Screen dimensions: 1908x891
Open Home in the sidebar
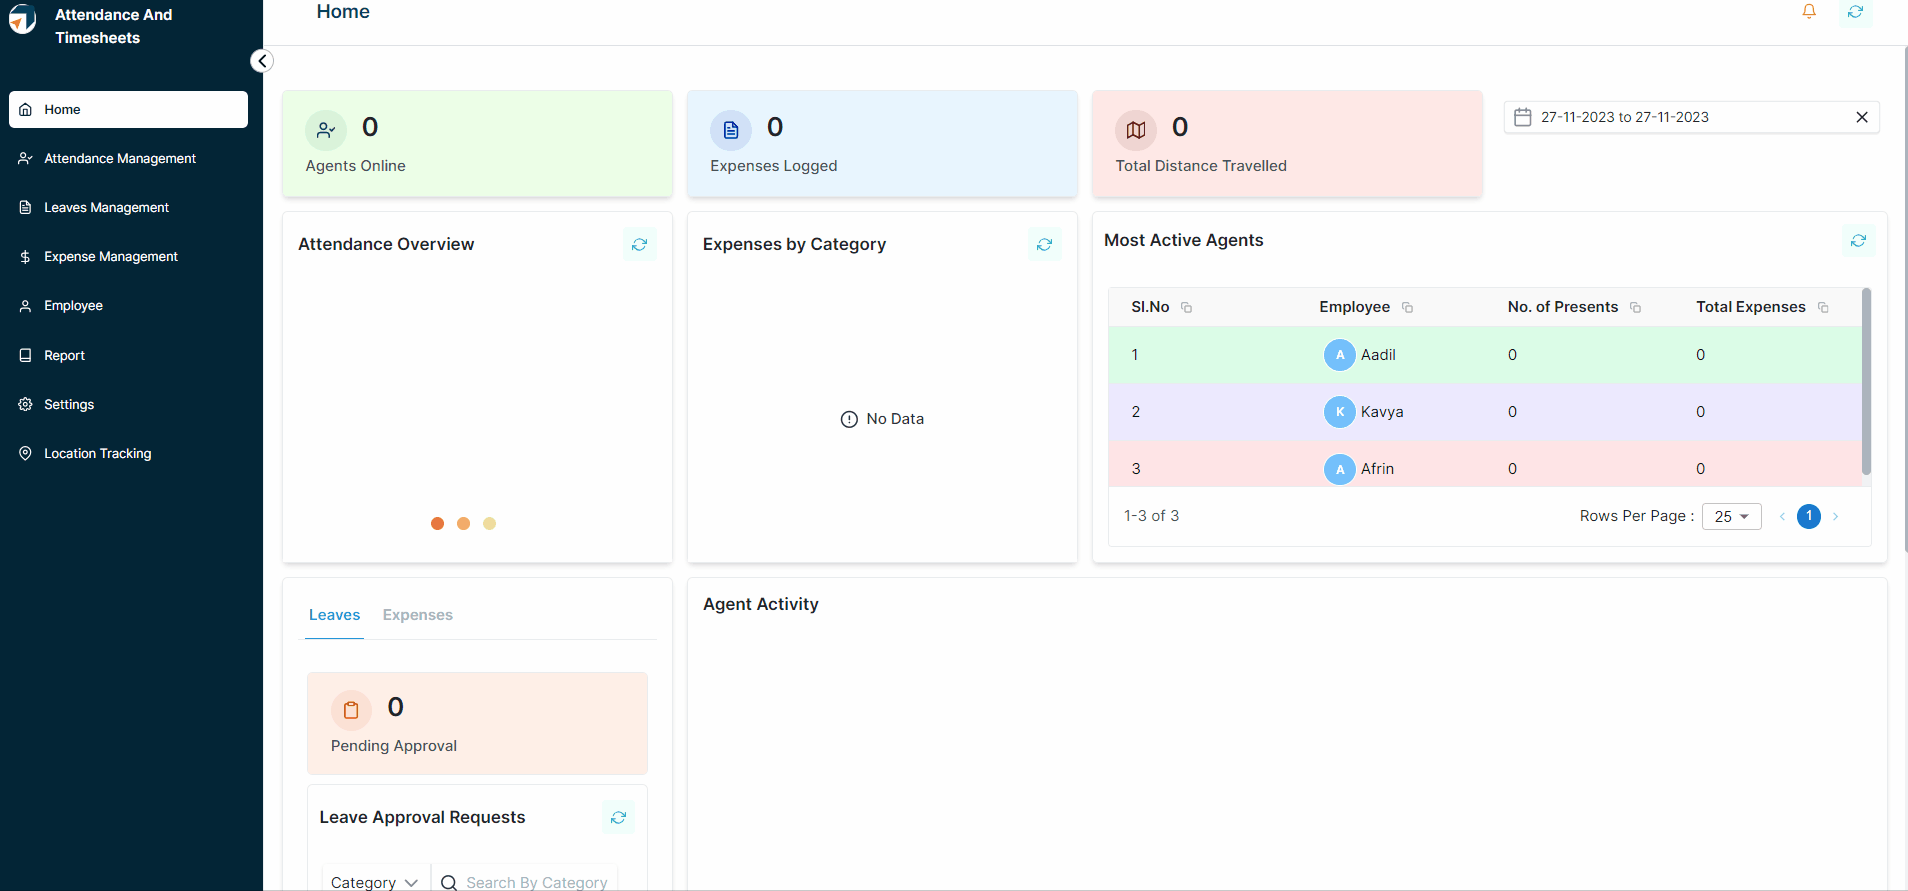(x=128, y=110)
